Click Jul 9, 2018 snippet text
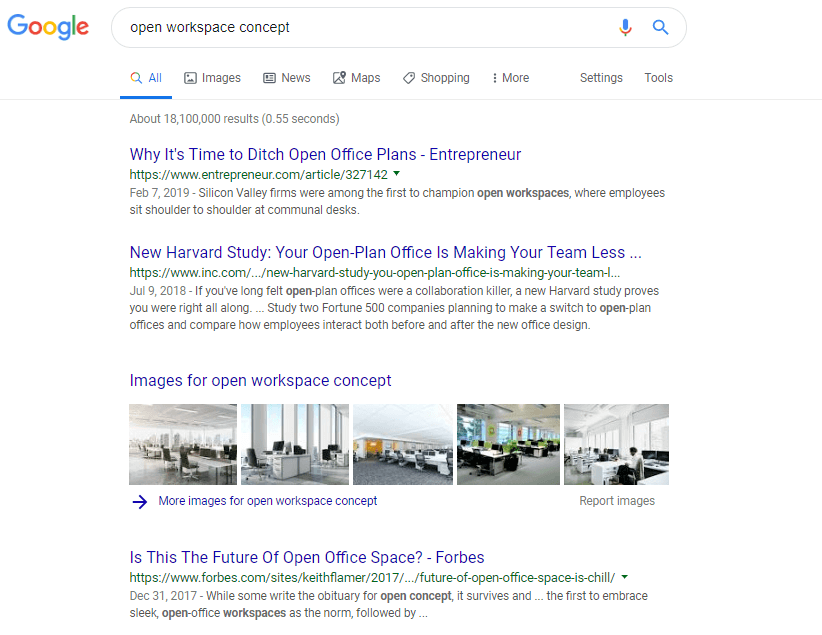Viewport: 822px width, 635px height. click(x=394, y=308)
